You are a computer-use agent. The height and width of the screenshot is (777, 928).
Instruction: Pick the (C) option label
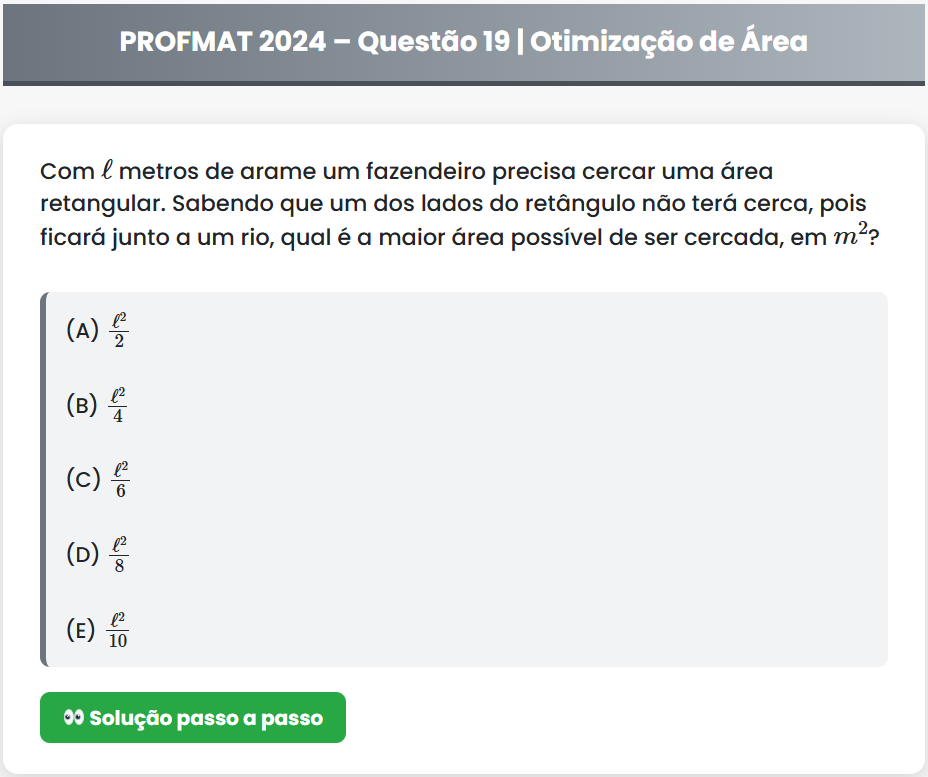(x=82, y=480)
